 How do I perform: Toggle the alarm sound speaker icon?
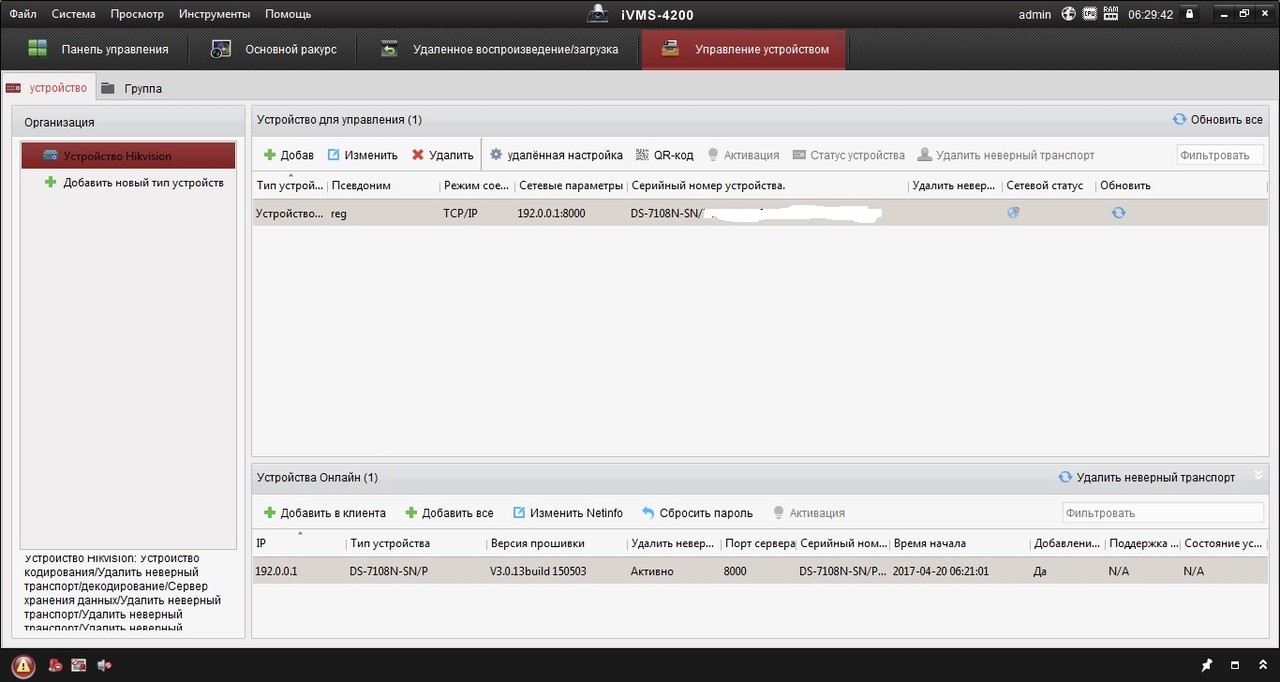pyautogui.click(x=104, y=665)
